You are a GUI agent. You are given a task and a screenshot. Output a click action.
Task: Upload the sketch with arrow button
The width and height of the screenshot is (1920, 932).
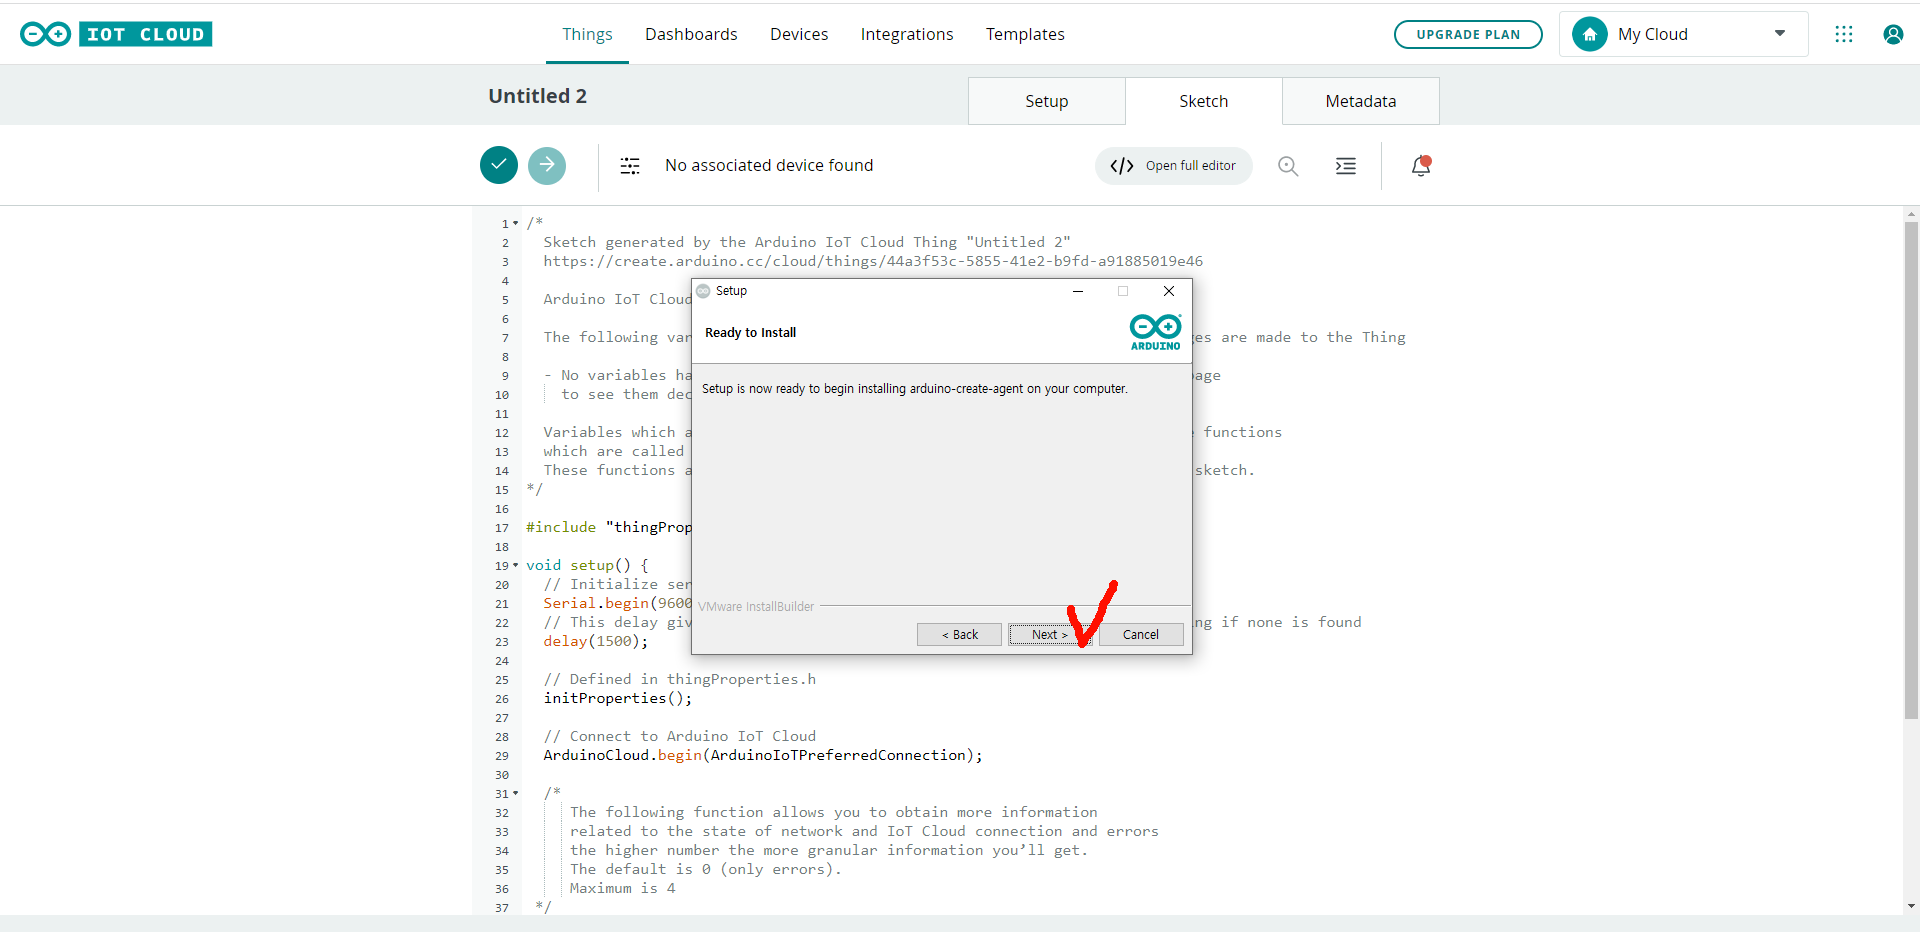pyautogui.click(x=547, y=165)
